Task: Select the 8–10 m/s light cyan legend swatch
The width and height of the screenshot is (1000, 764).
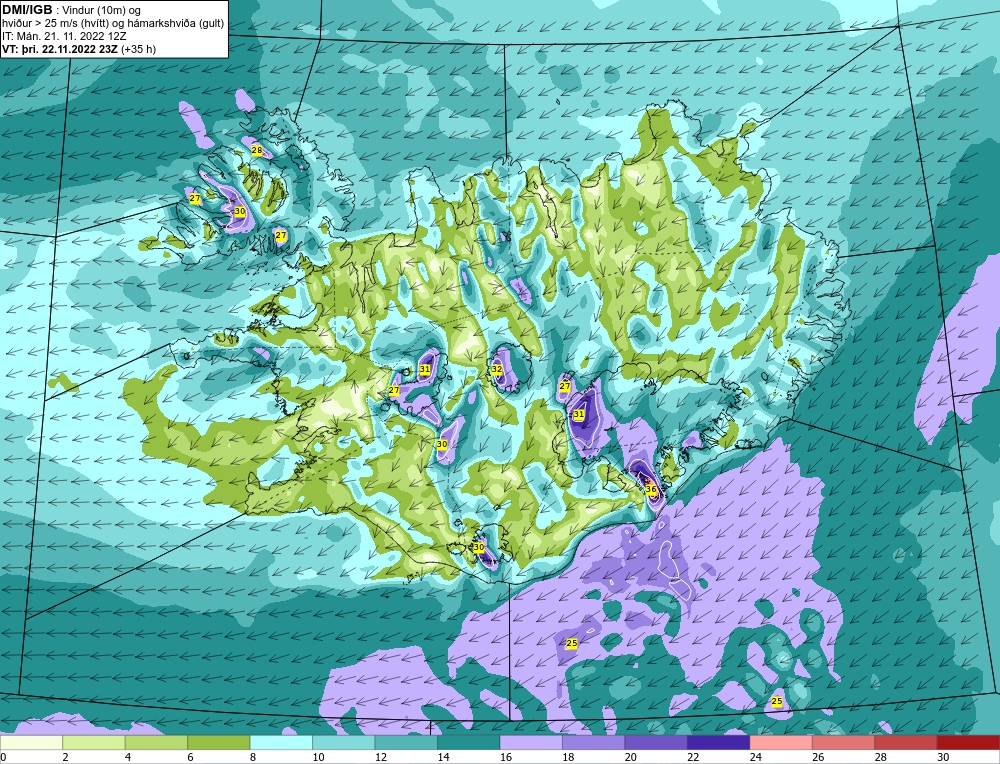Action: coord(281,742)
